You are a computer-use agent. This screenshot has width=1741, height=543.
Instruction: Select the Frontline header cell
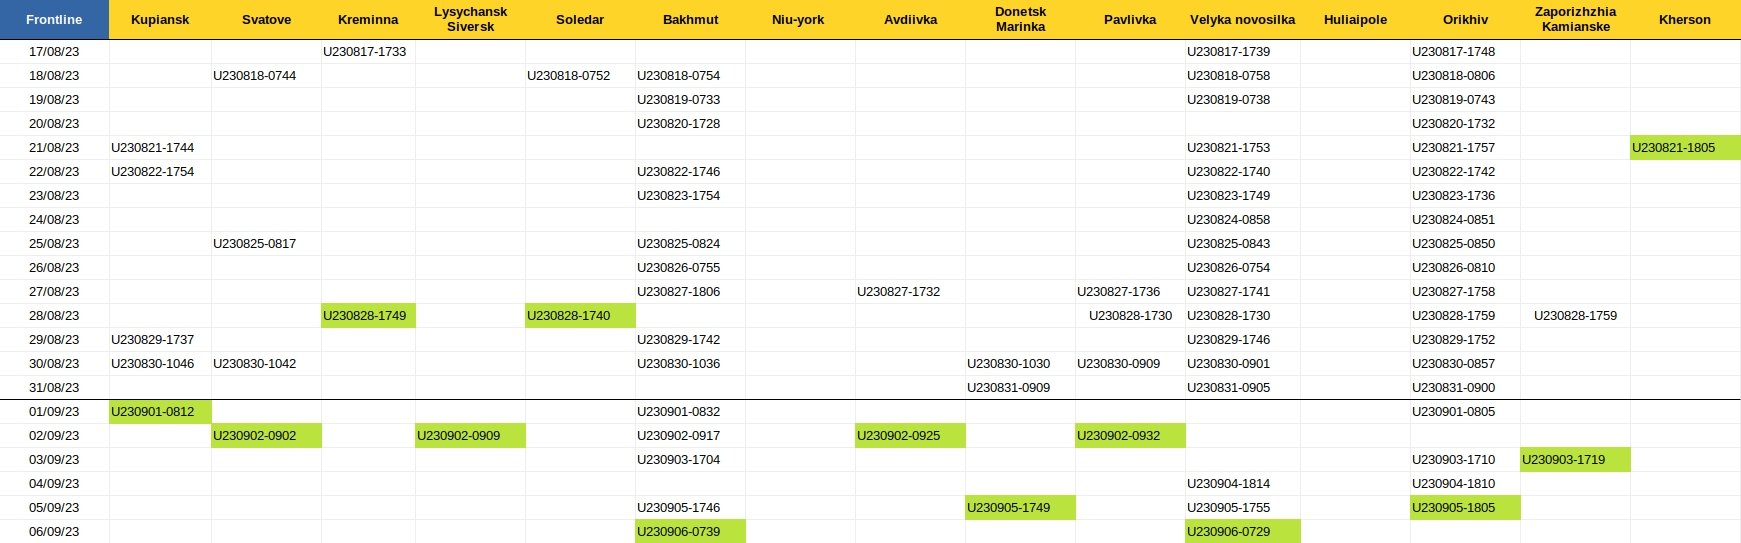click(54, 20)
